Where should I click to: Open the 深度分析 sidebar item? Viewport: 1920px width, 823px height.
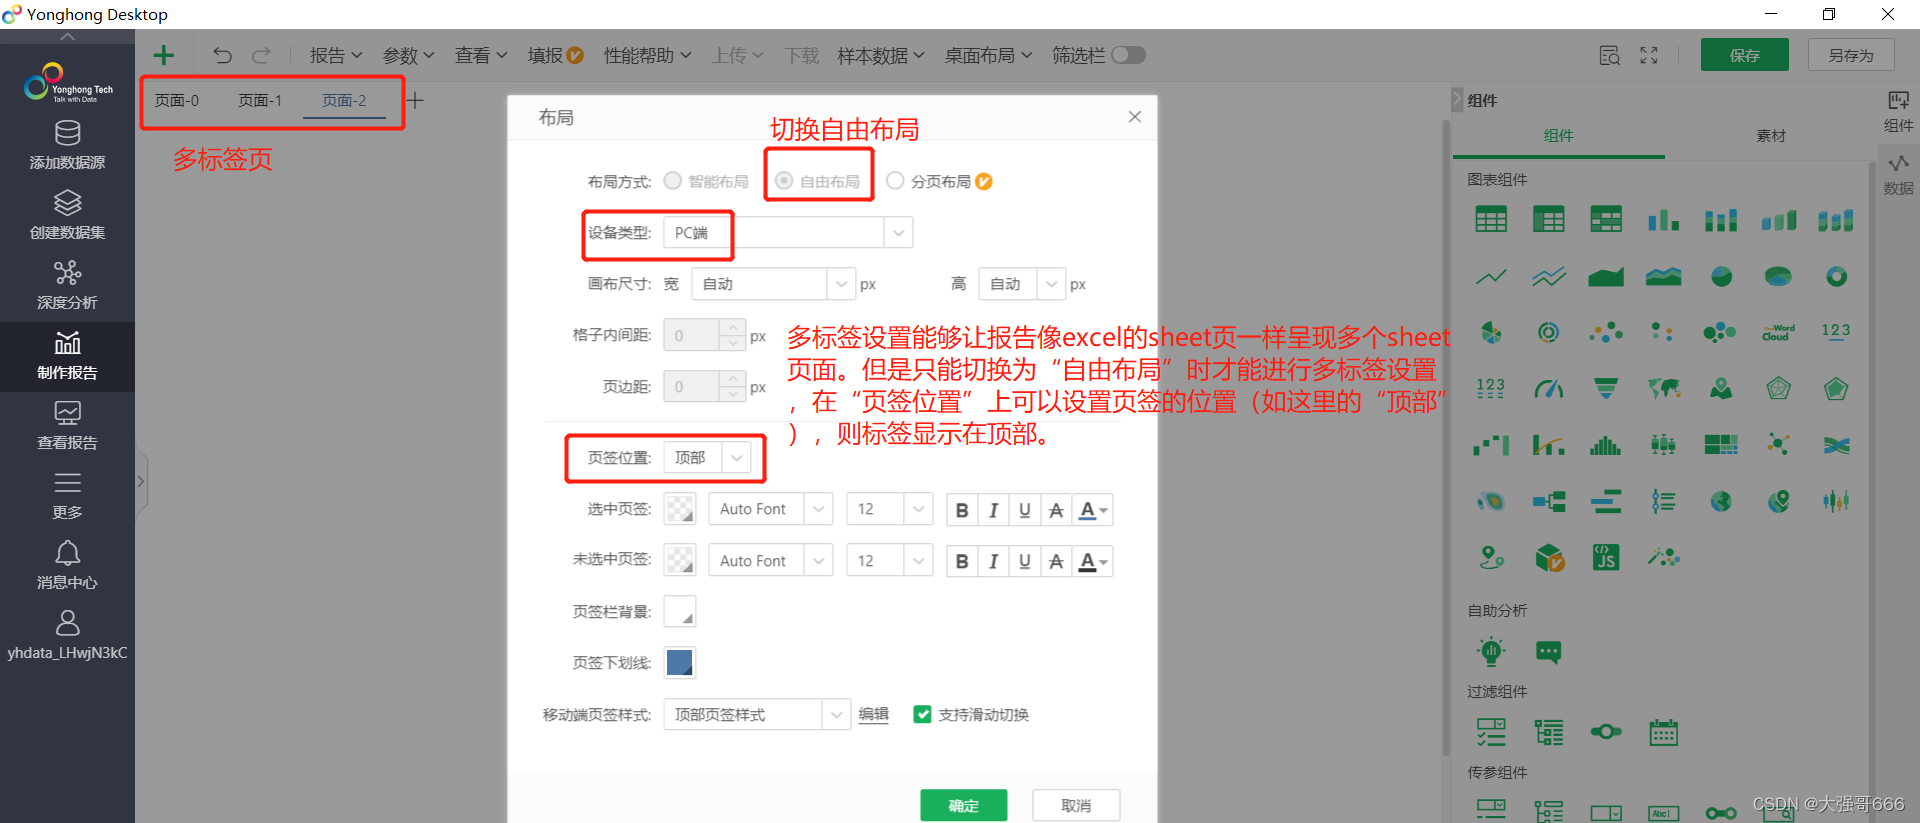click(67, 286)
